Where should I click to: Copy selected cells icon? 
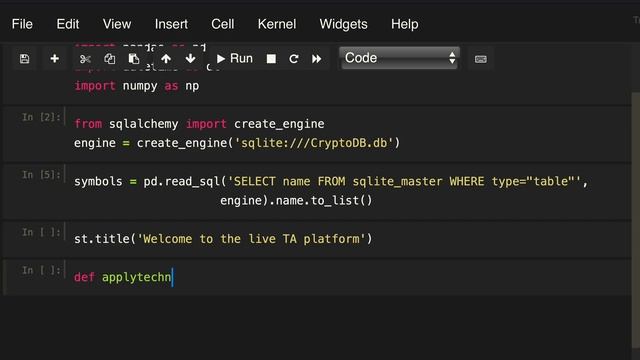point(109,59)
